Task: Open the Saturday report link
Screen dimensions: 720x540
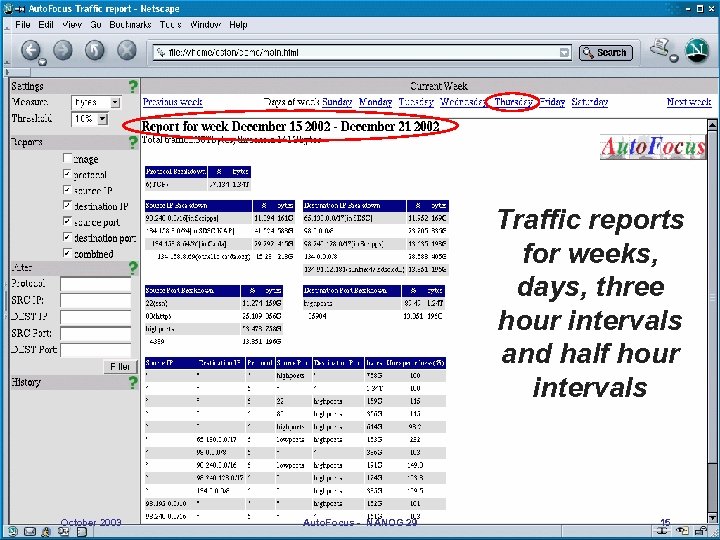Action: [590, 102]
